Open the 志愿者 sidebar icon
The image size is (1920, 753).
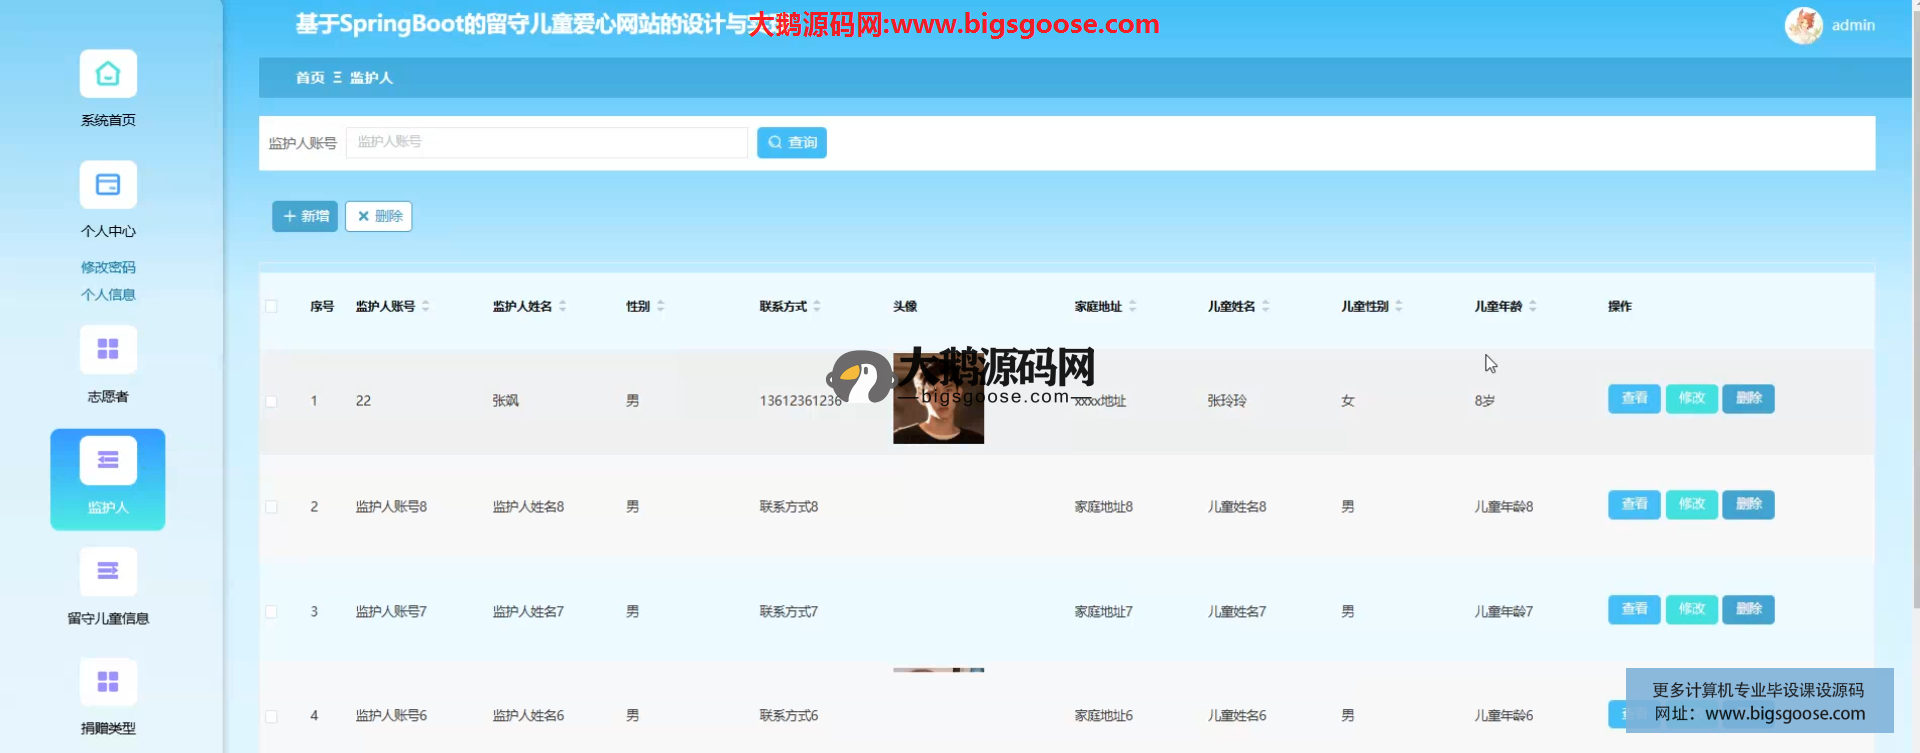tap(108, 350)
